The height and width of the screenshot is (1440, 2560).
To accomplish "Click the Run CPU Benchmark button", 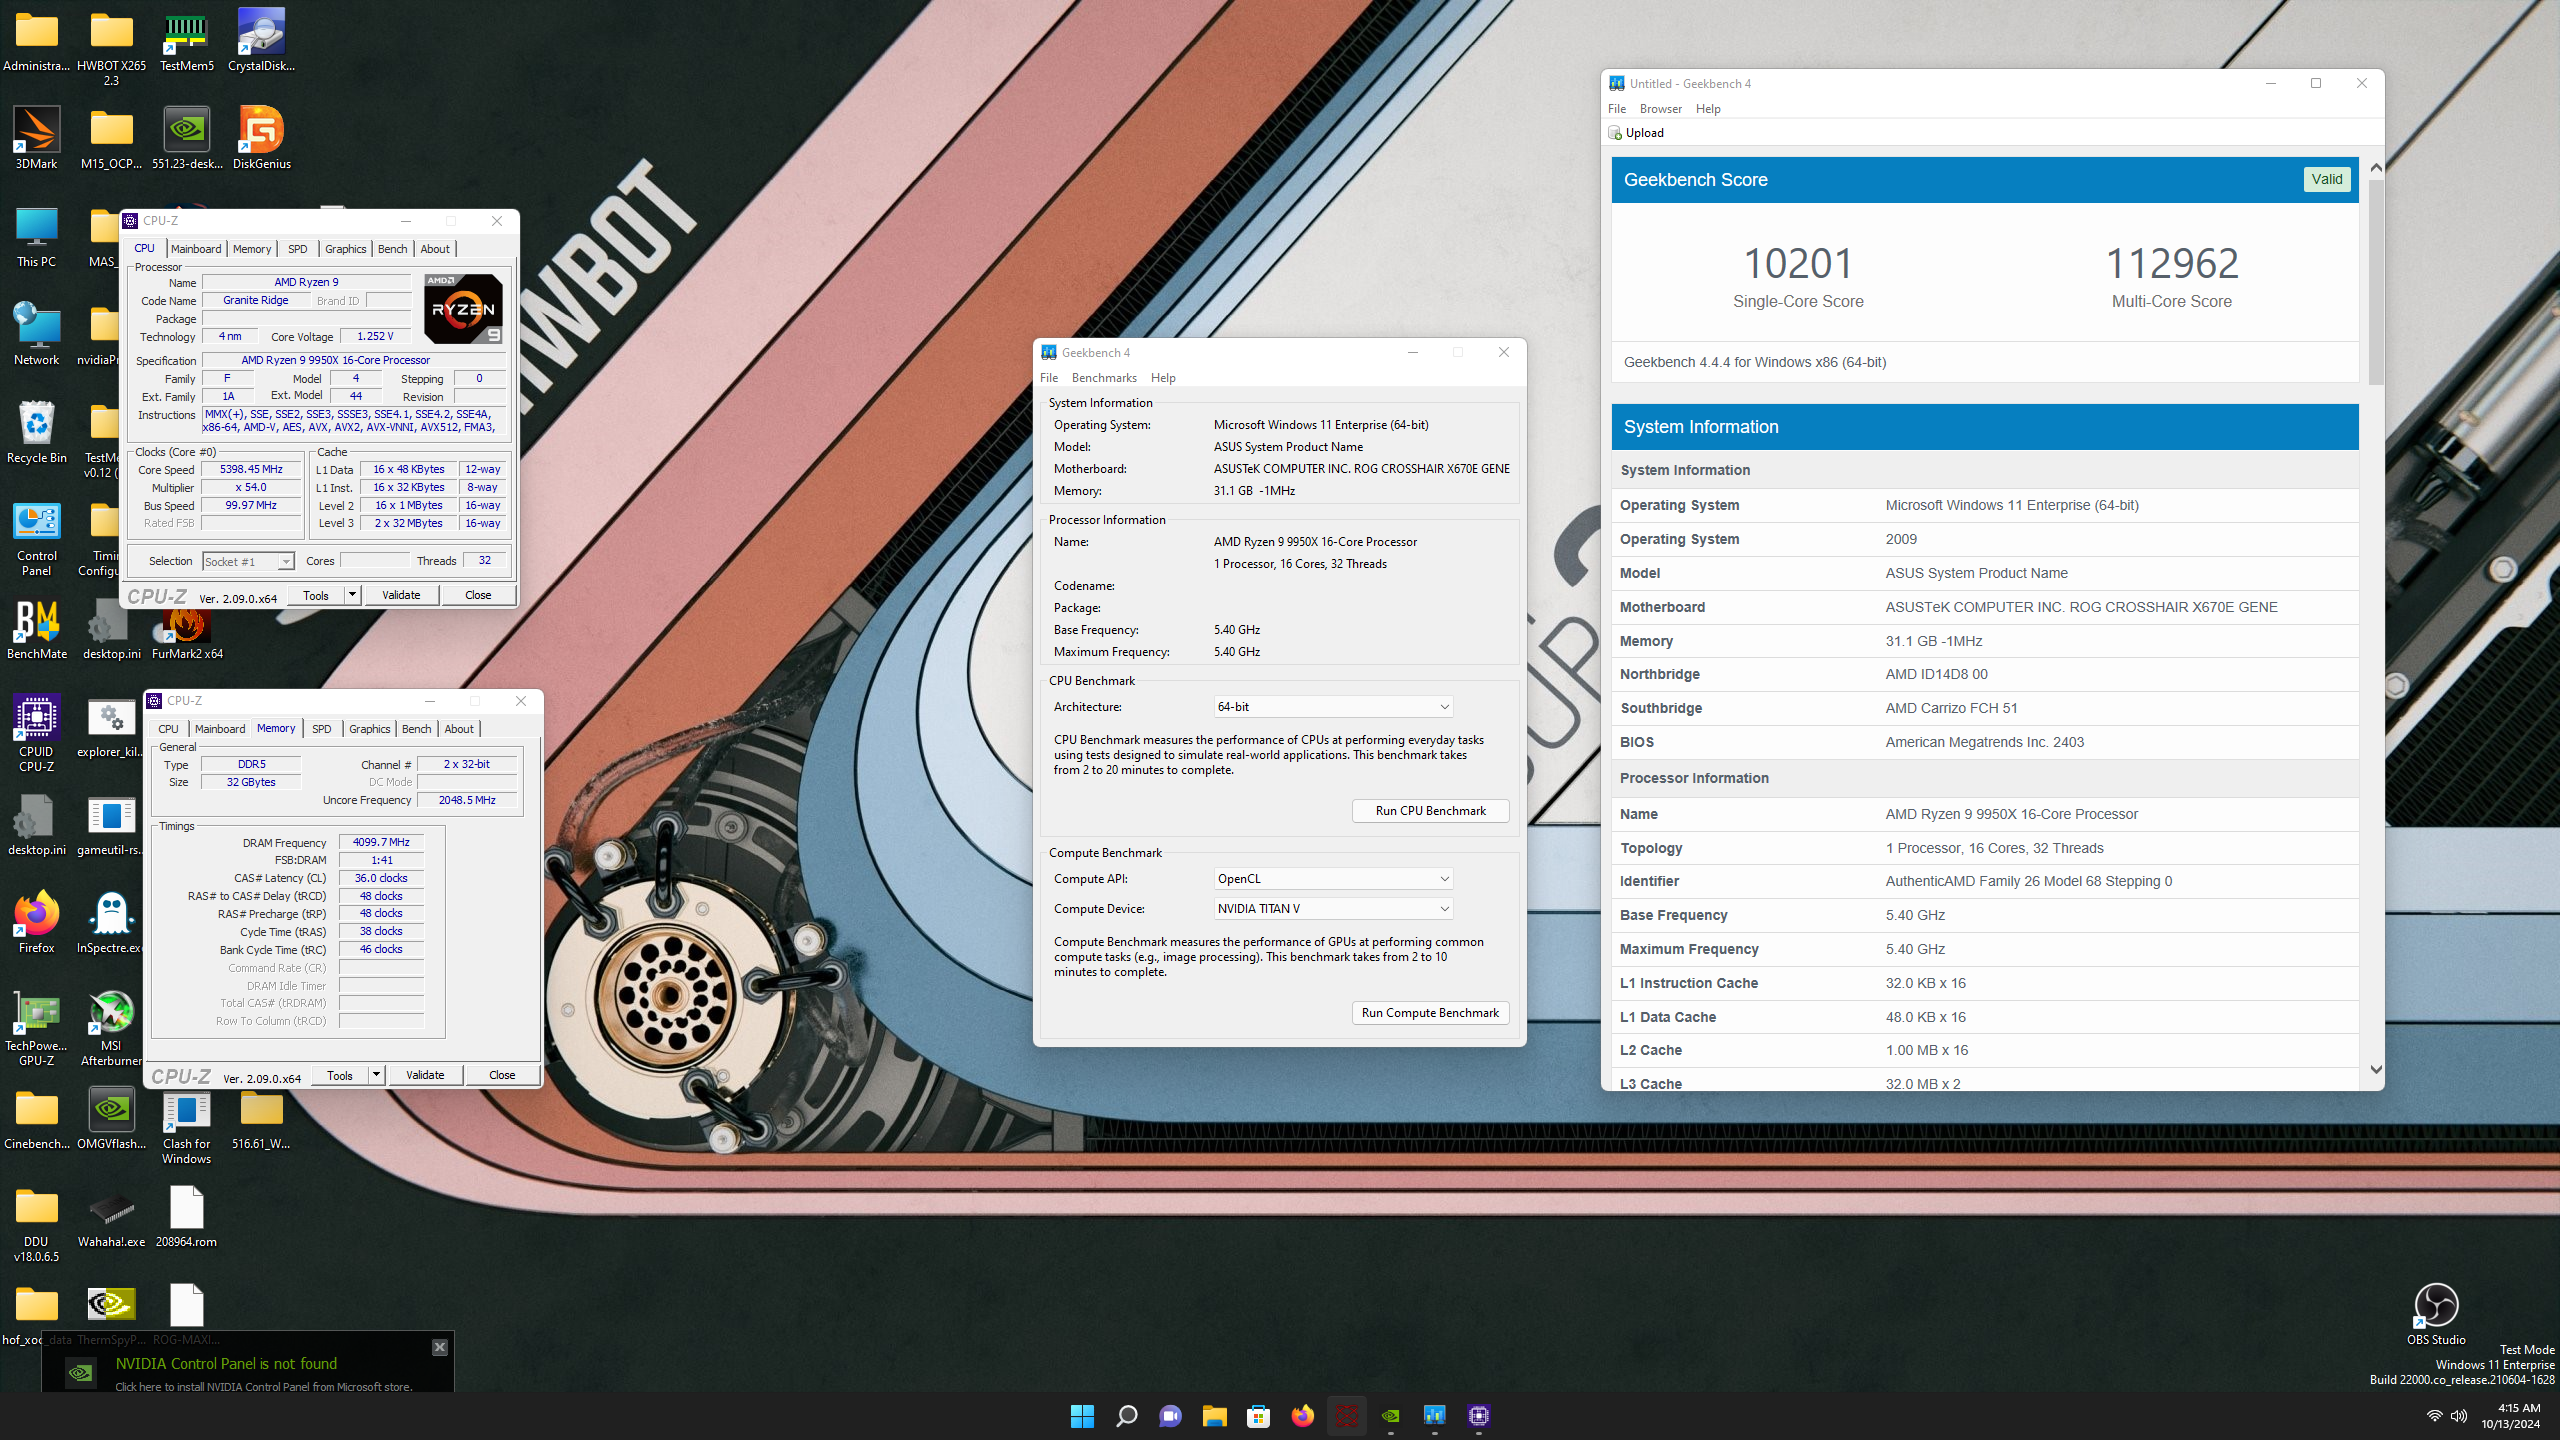I will pyautogui.click(x=1430, y=811).
